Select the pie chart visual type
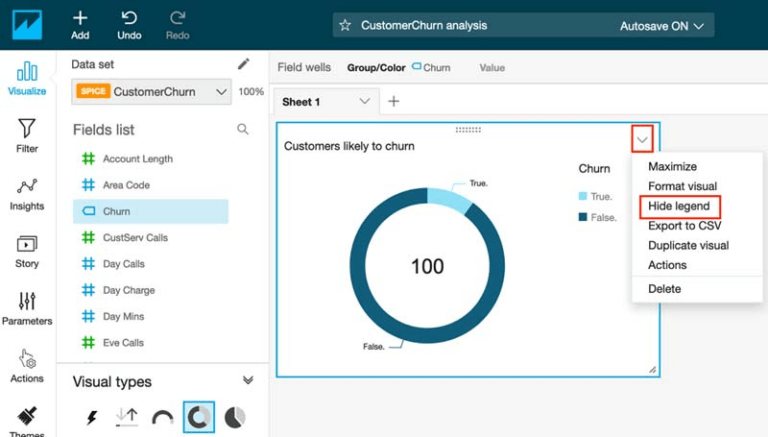This screenshot has height=437, width=768. pos(234,418)
